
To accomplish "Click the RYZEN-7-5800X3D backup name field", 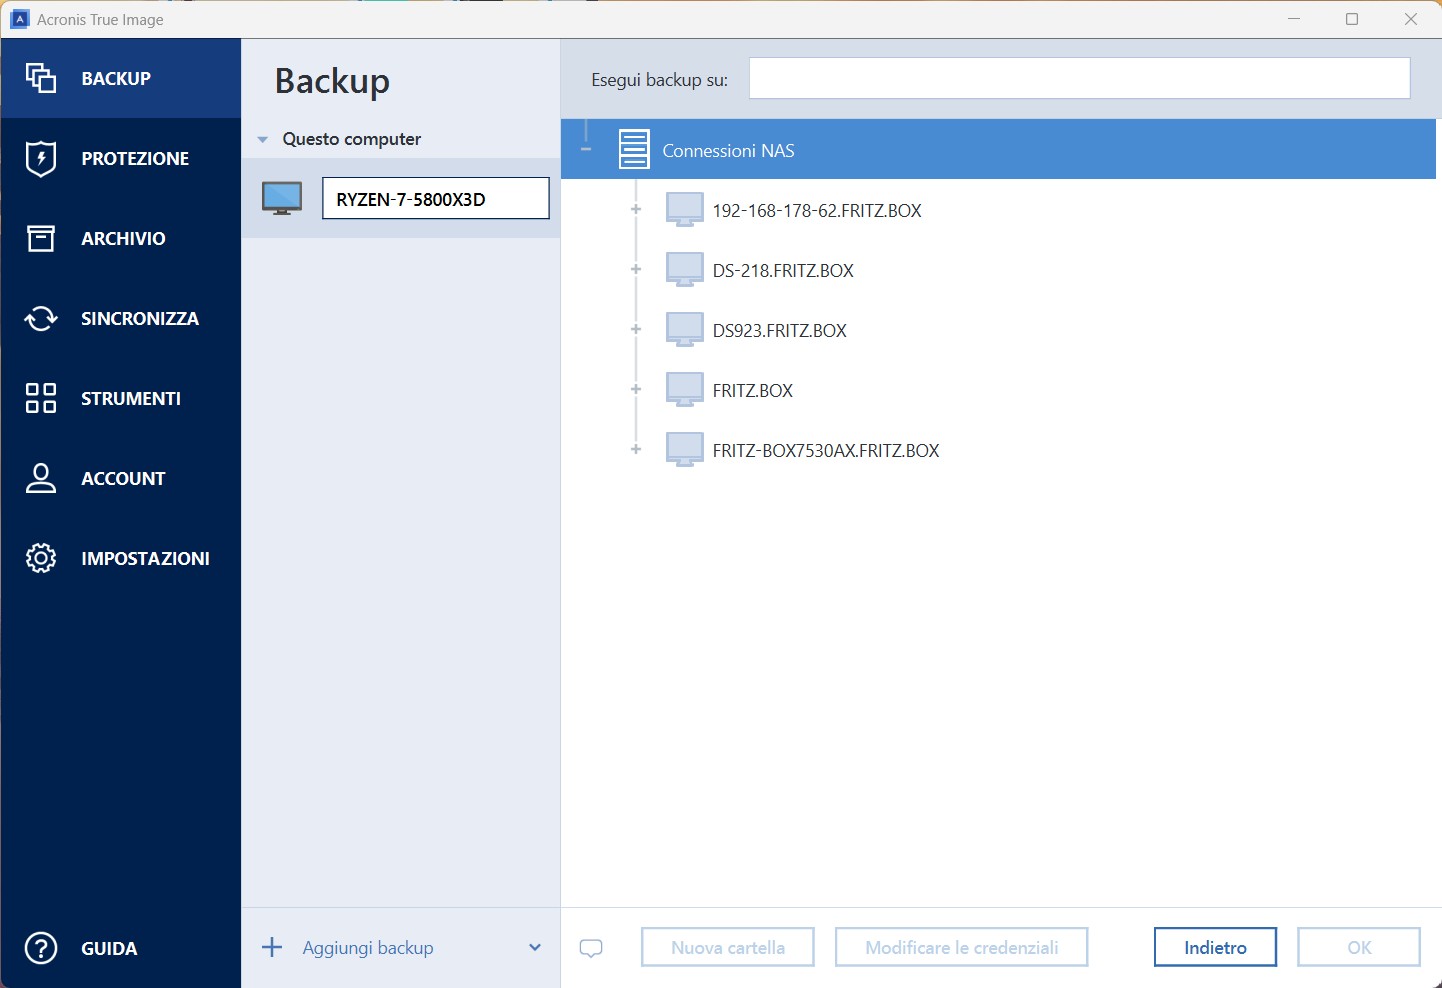I will [435, 199].
